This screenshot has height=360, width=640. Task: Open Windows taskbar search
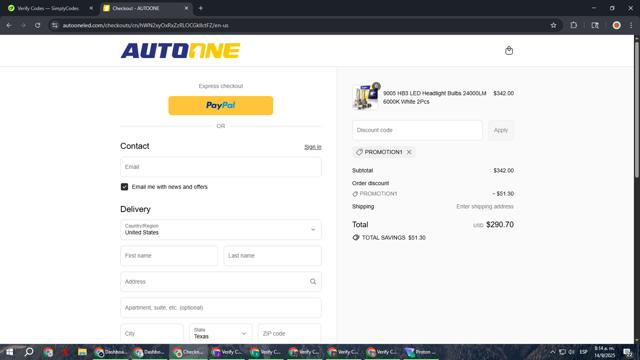tap(29, 352)
